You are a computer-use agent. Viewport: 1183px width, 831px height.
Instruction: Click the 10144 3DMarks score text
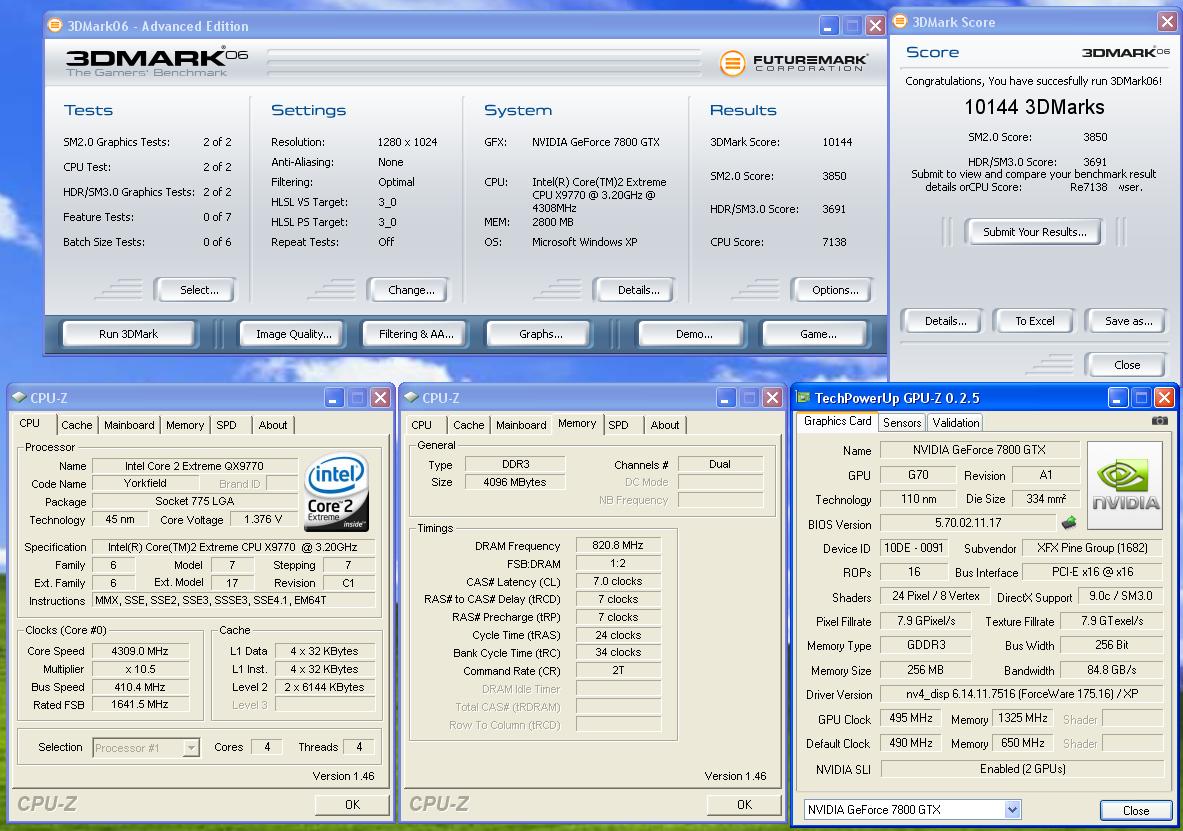1034,107
